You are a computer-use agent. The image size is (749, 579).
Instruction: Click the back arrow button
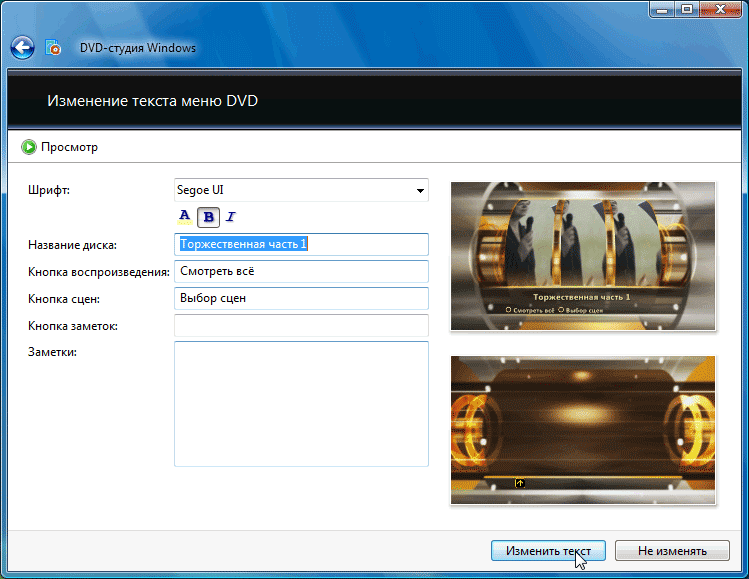tap(22, 48)
